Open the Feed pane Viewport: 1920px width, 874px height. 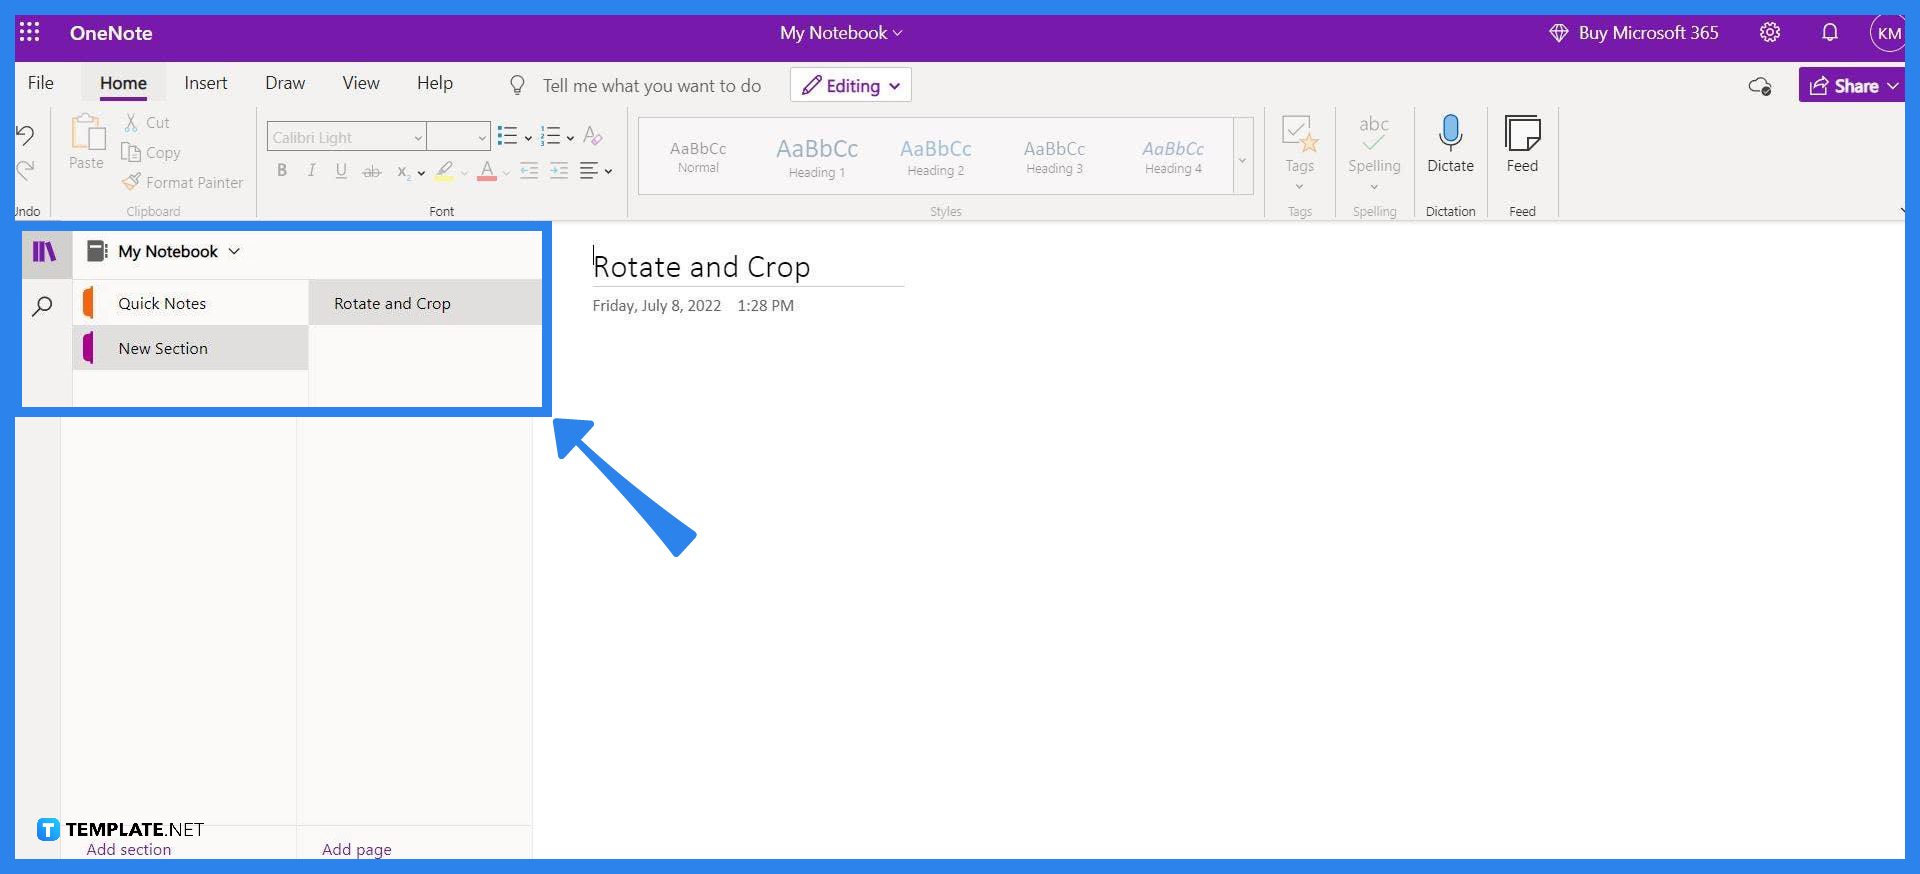pos(1522,146)
